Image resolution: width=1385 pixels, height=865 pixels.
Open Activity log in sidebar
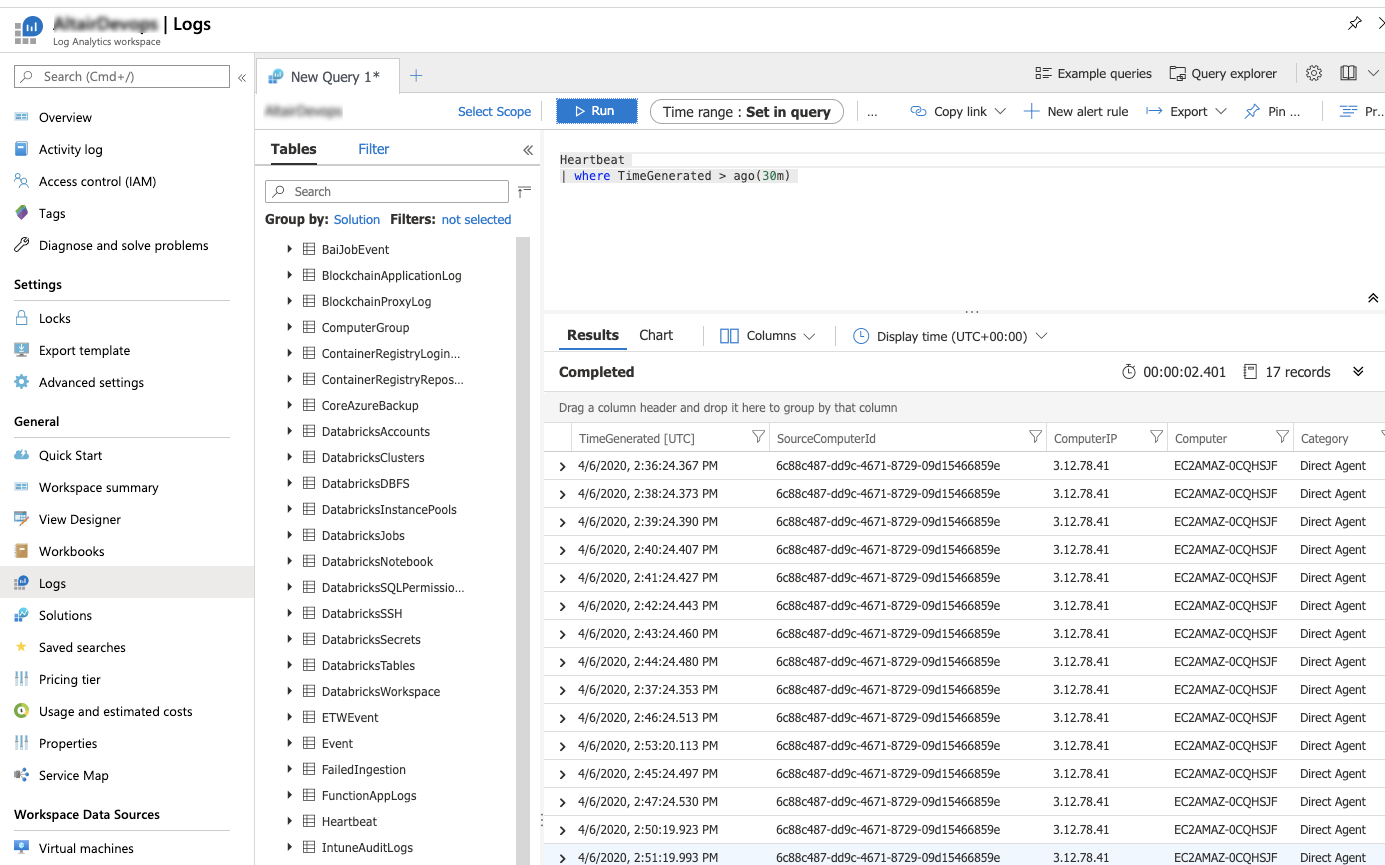click(x=70, y=150)
